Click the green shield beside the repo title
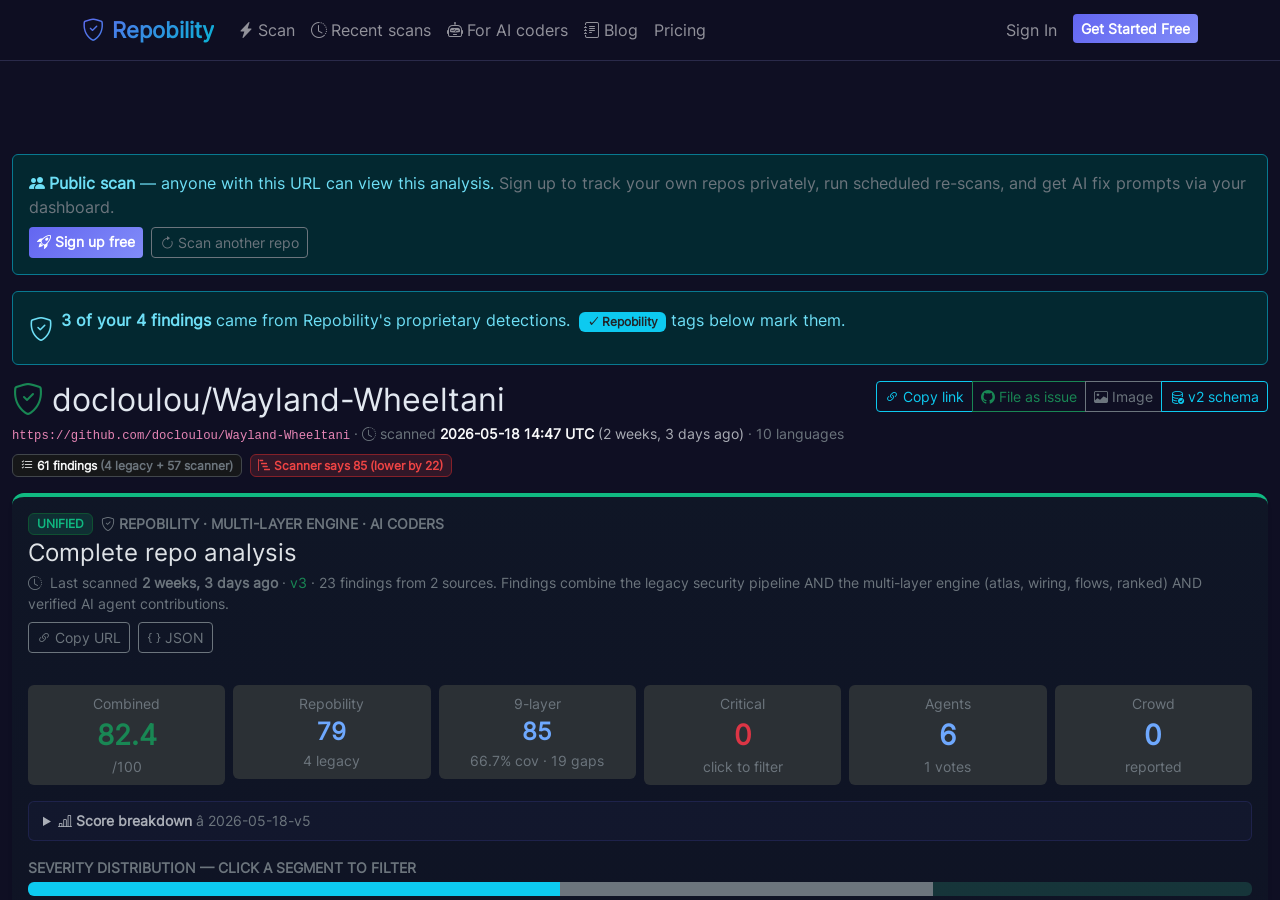 click(x=28, y=399)
